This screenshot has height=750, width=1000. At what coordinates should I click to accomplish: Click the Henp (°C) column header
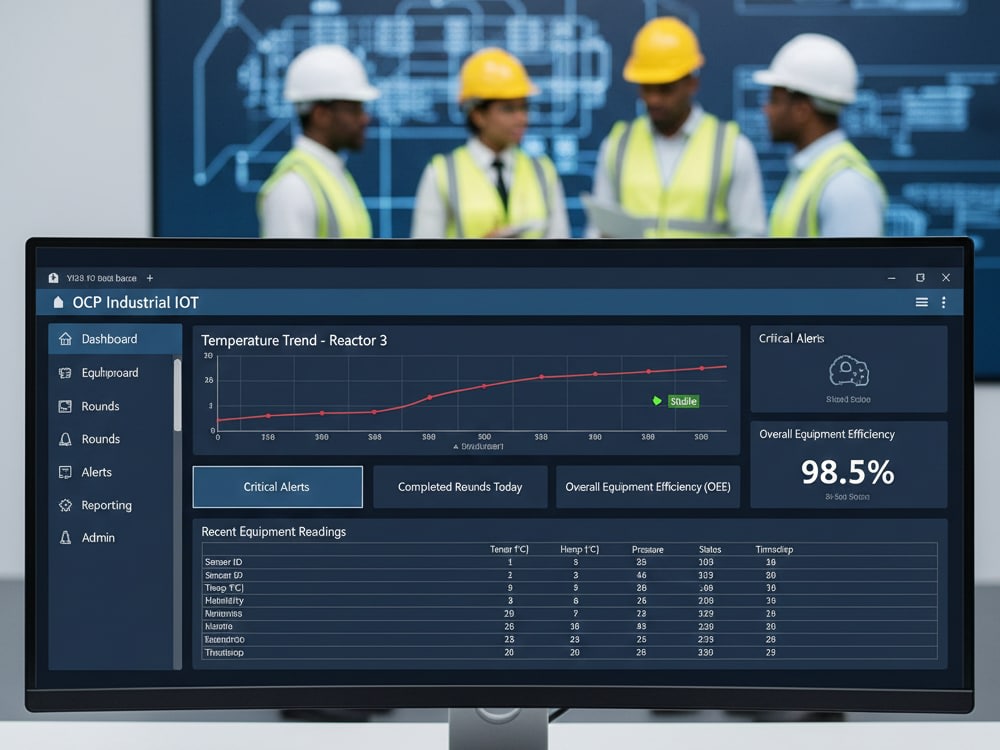coord(579,549)
